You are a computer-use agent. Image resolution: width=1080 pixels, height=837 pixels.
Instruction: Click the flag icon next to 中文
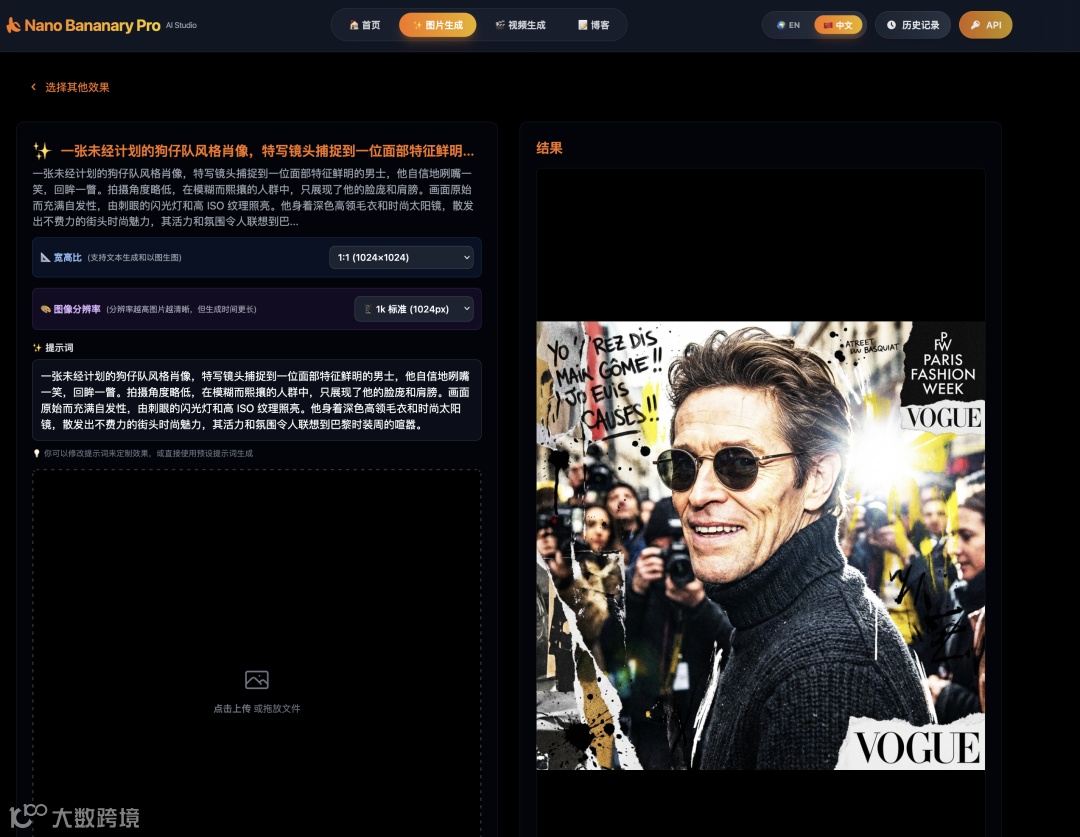point(828,25)
